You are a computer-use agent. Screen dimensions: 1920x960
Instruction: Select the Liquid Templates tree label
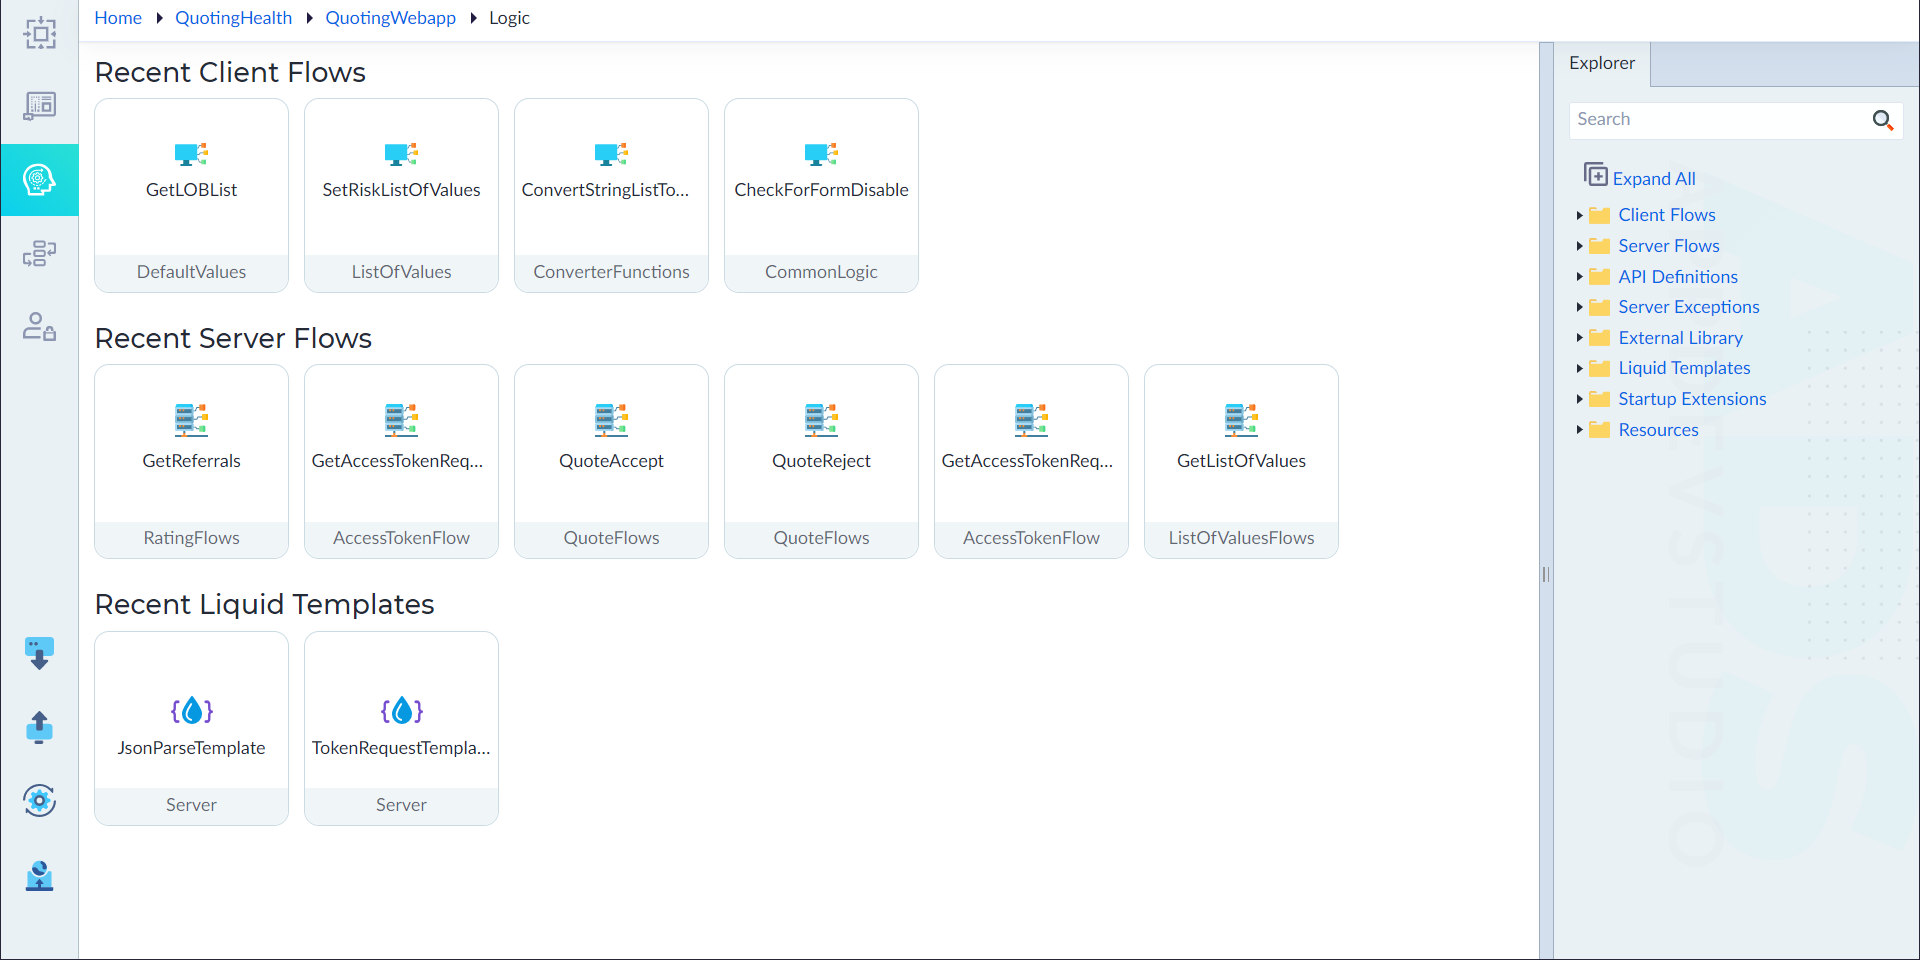click(x=1684, y=368)
